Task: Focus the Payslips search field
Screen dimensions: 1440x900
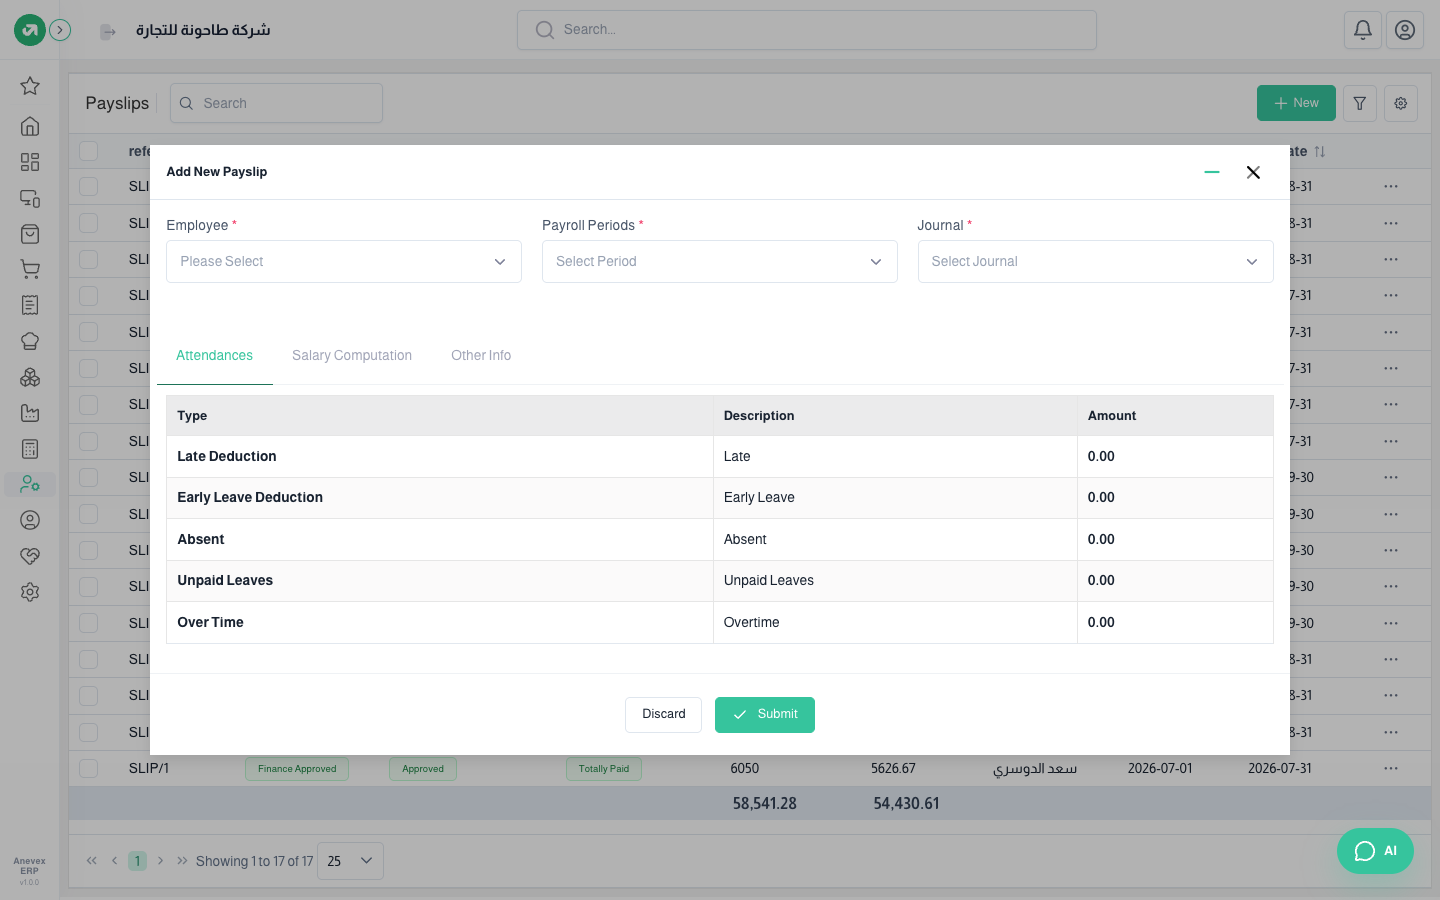Action: 276,103
